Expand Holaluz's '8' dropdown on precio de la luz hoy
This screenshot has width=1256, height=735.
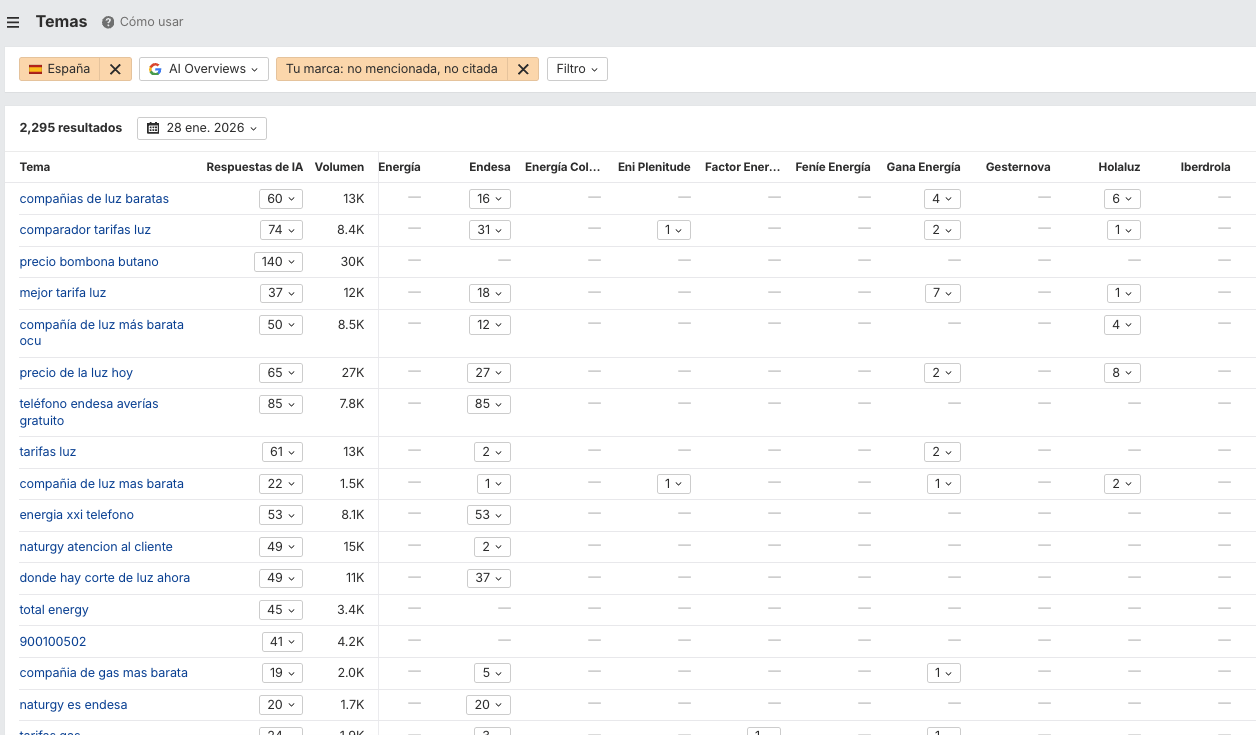point(1122,372)
